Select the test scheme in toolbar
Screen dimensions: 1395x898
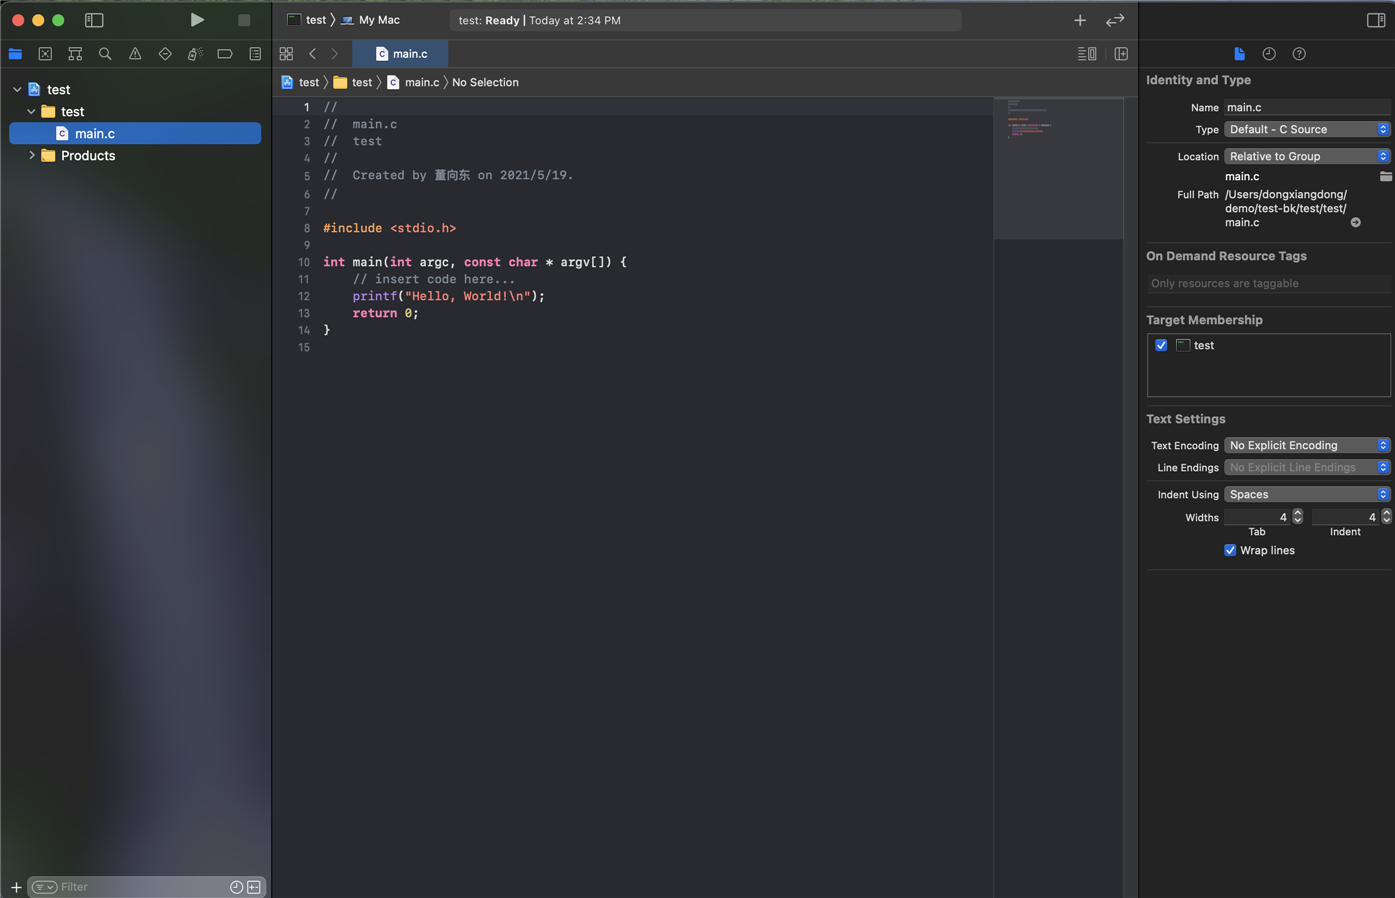tap(307, 20)
